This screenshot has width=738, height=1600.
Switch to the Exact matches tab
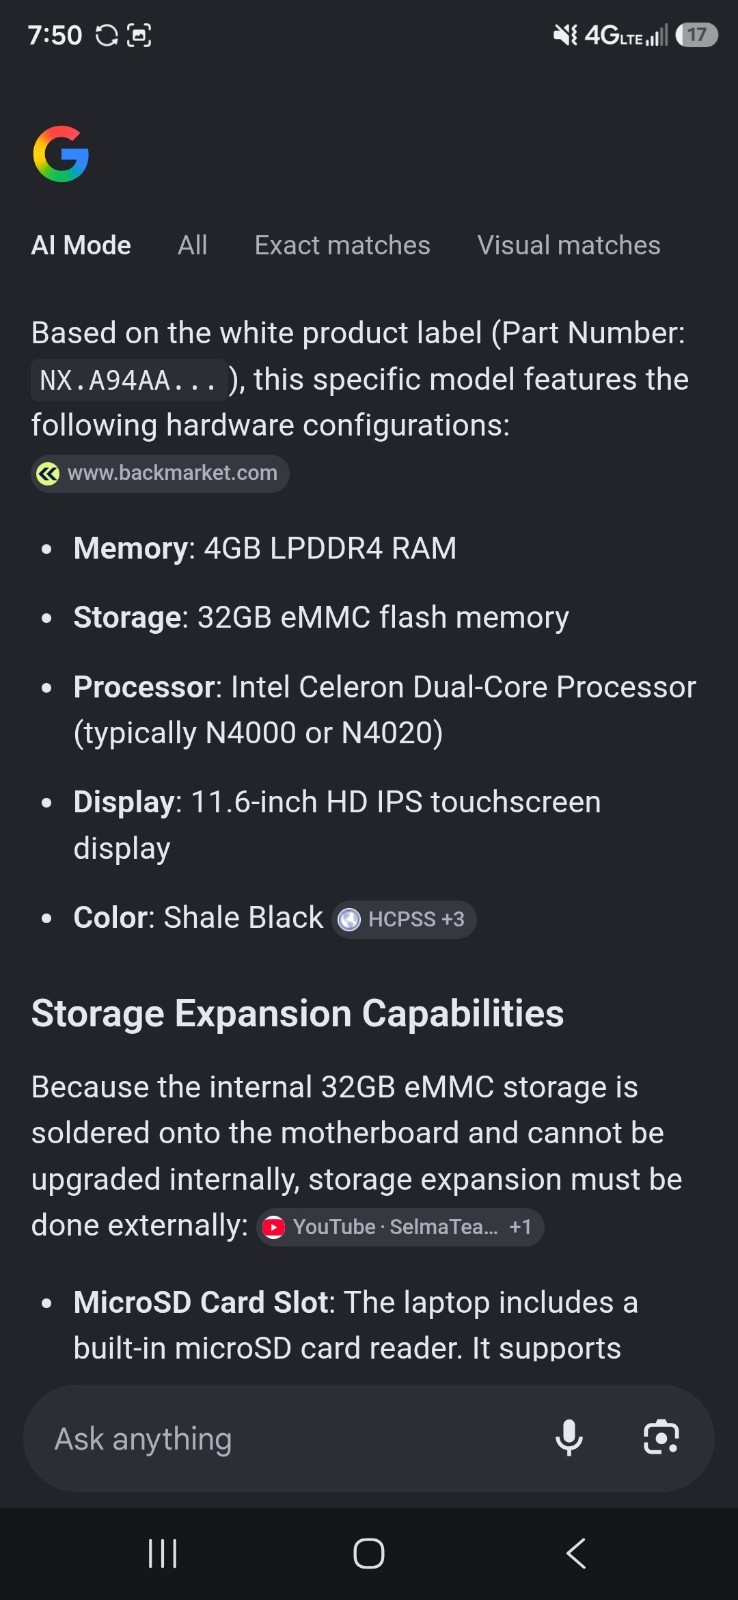[x=342, y=245]
